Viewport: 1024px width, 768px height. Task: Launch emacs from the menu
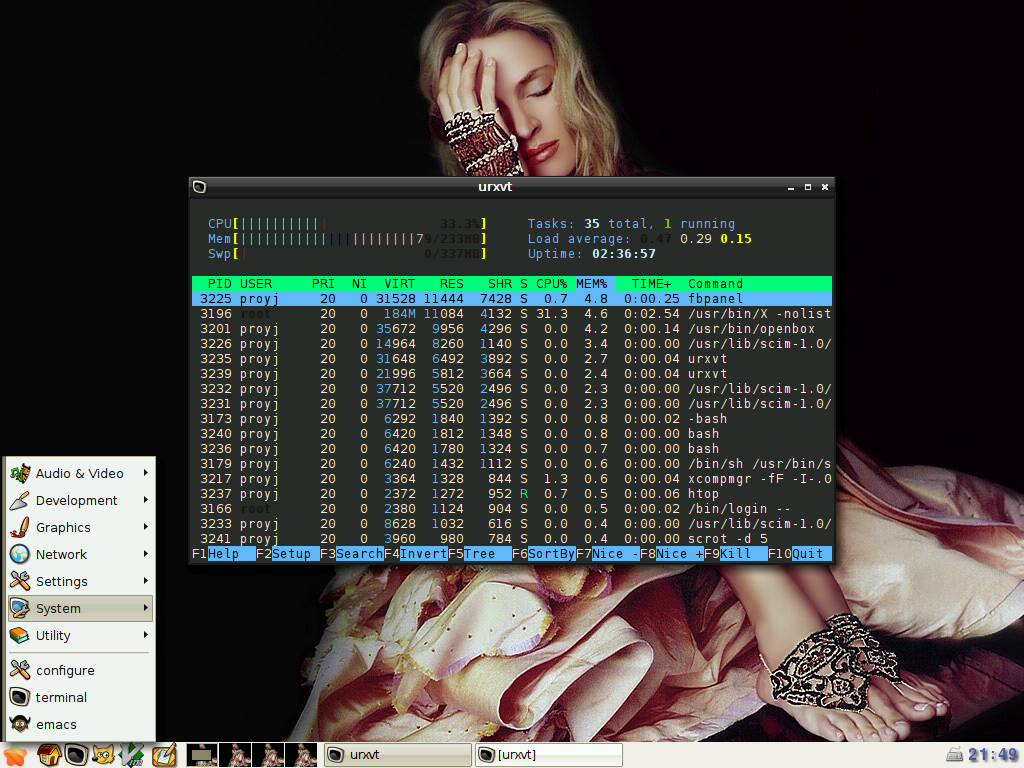click(81, 724)
